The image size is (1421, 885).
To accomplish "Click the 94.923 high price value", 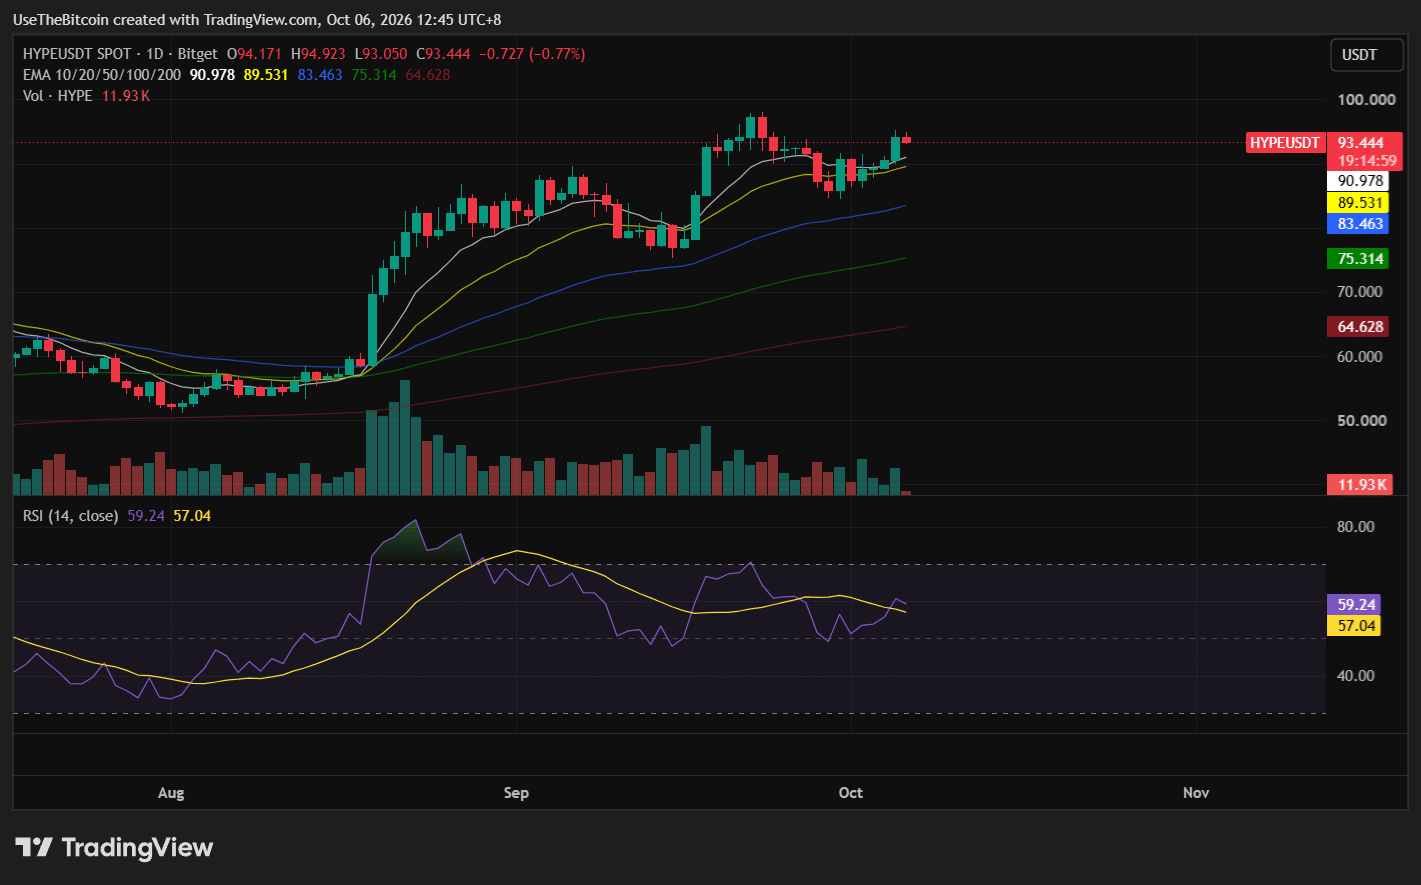I will [324, 54].
